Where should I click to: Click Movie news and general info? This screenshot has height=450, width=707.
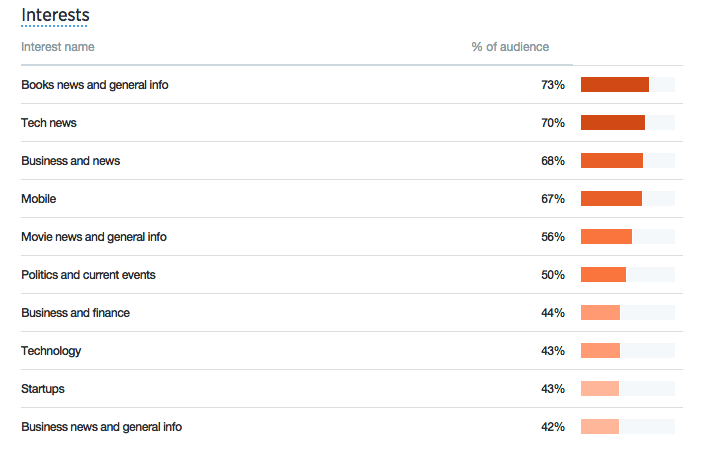pos(94,237)
